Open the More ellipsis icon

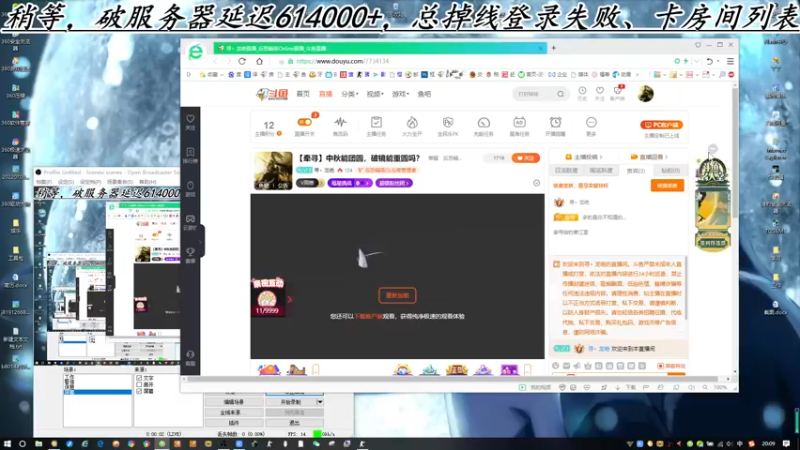[x=591, y=122]
